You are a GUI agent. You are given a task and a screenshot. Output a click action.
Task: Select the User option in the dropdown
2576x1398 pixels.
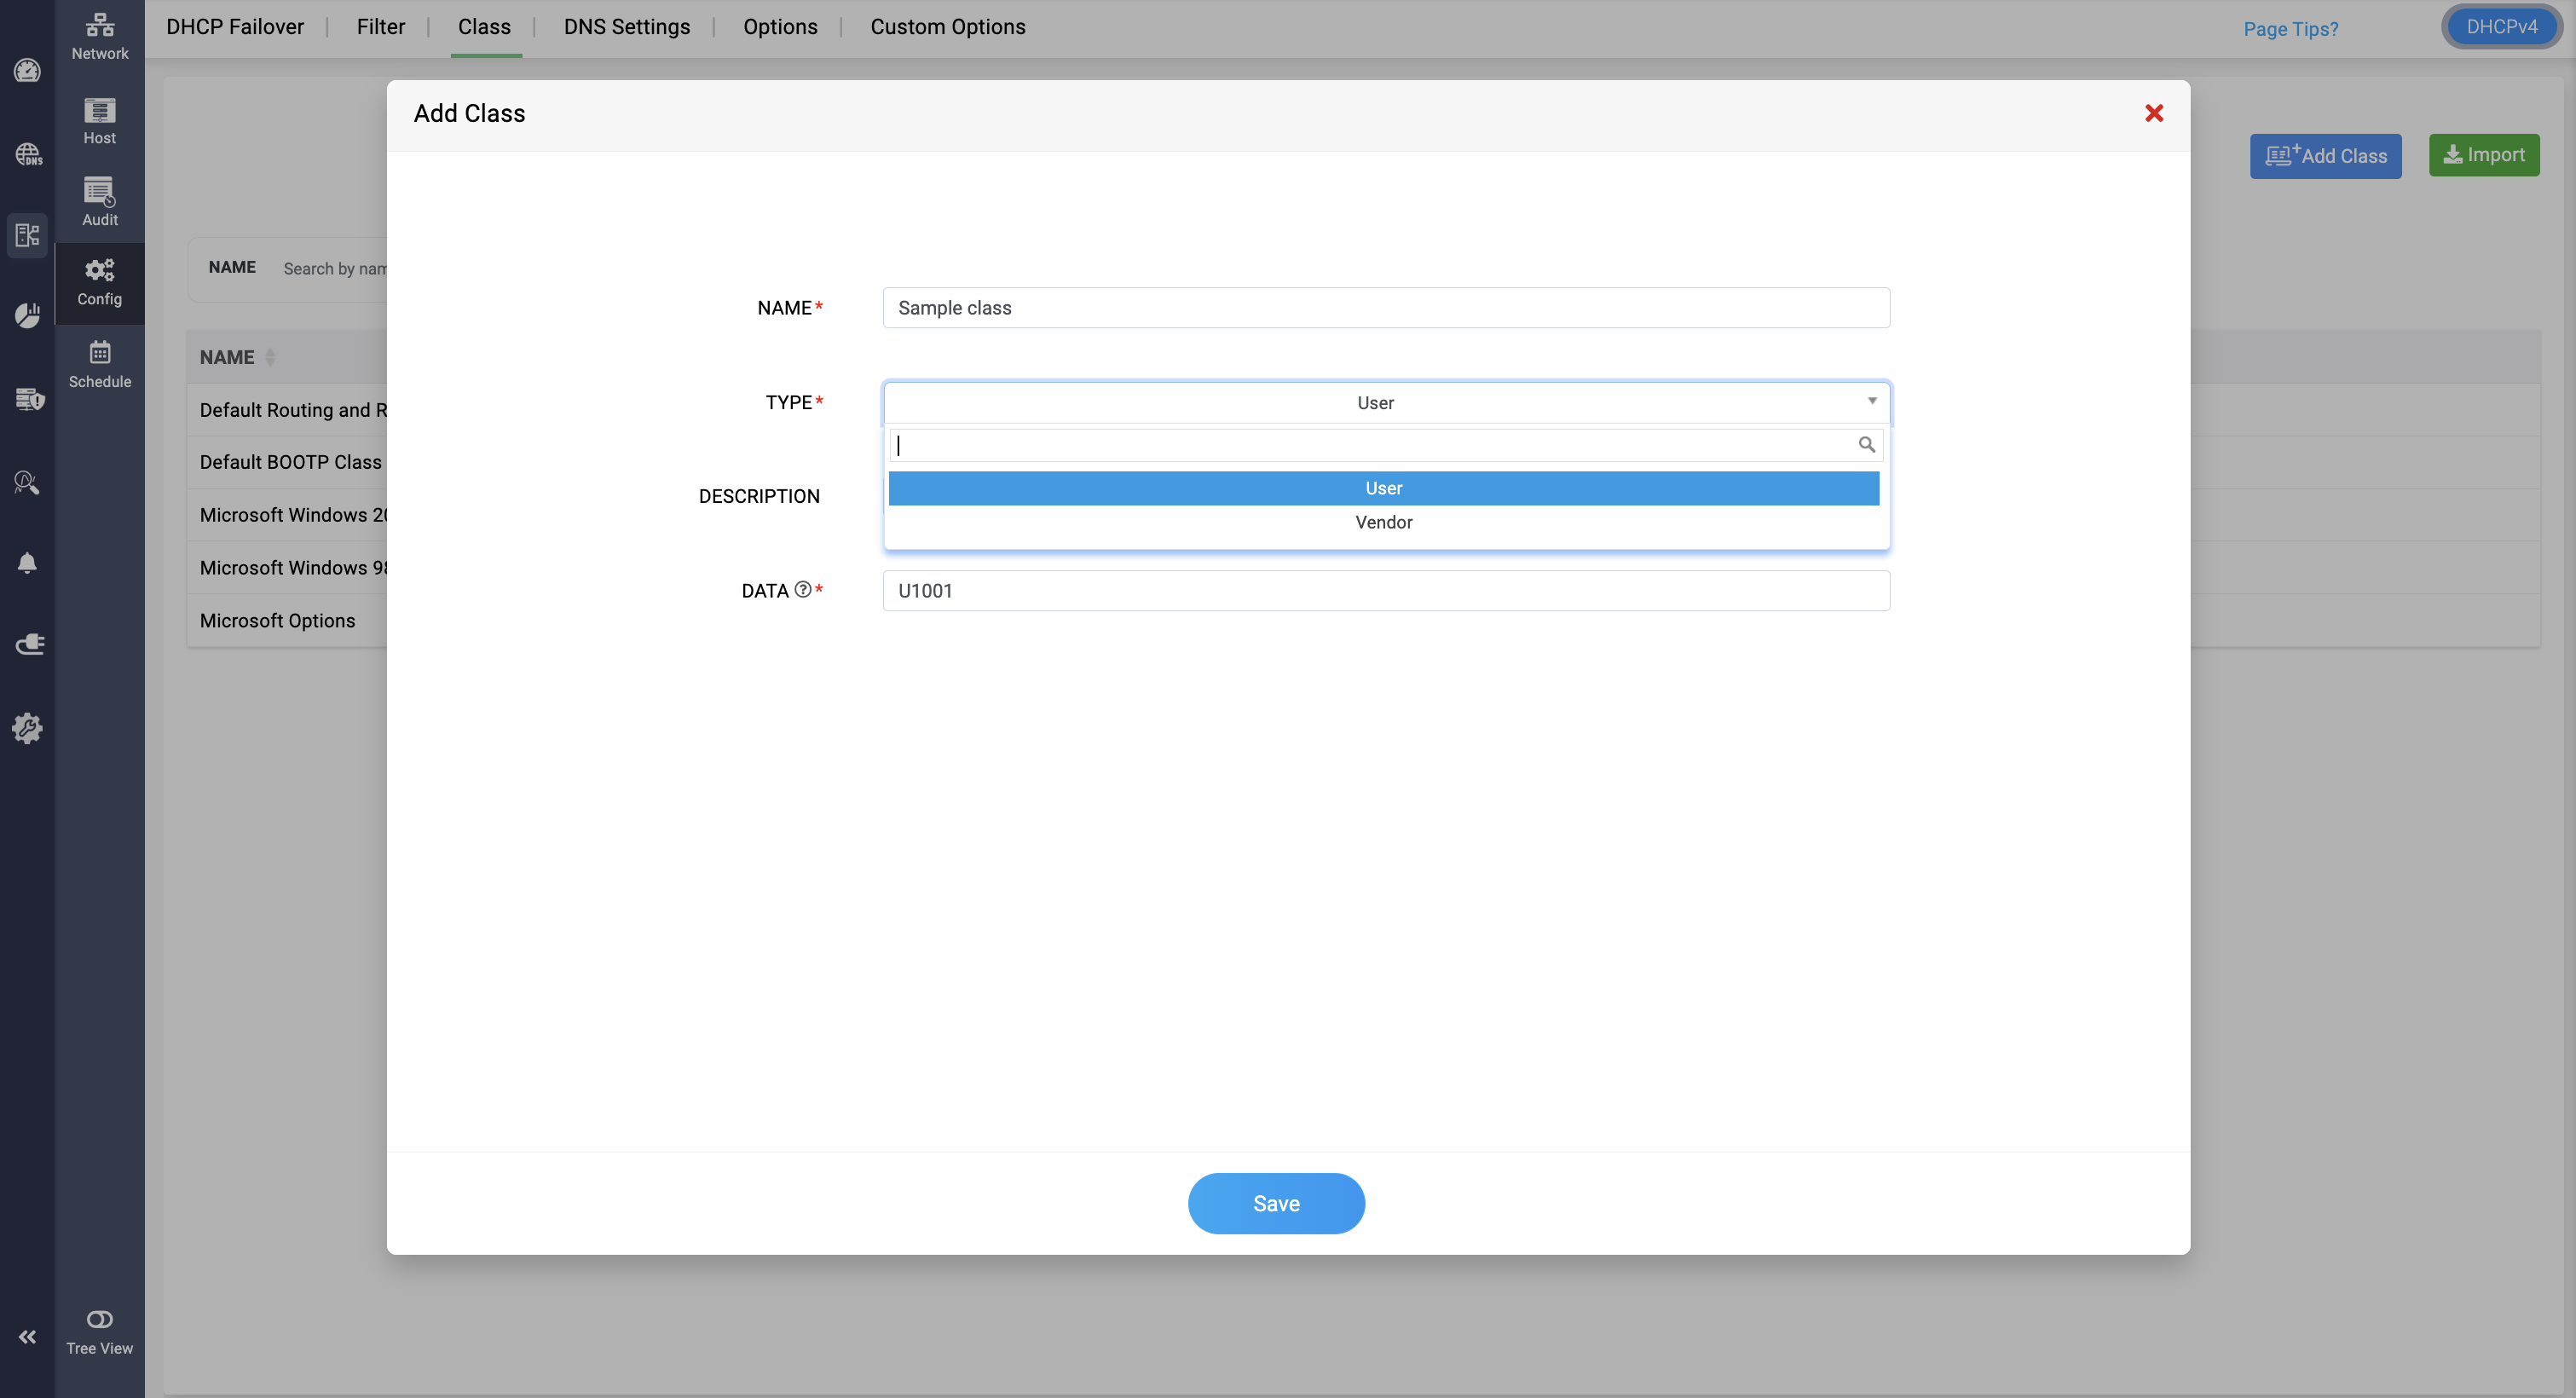click(1383, 488)
